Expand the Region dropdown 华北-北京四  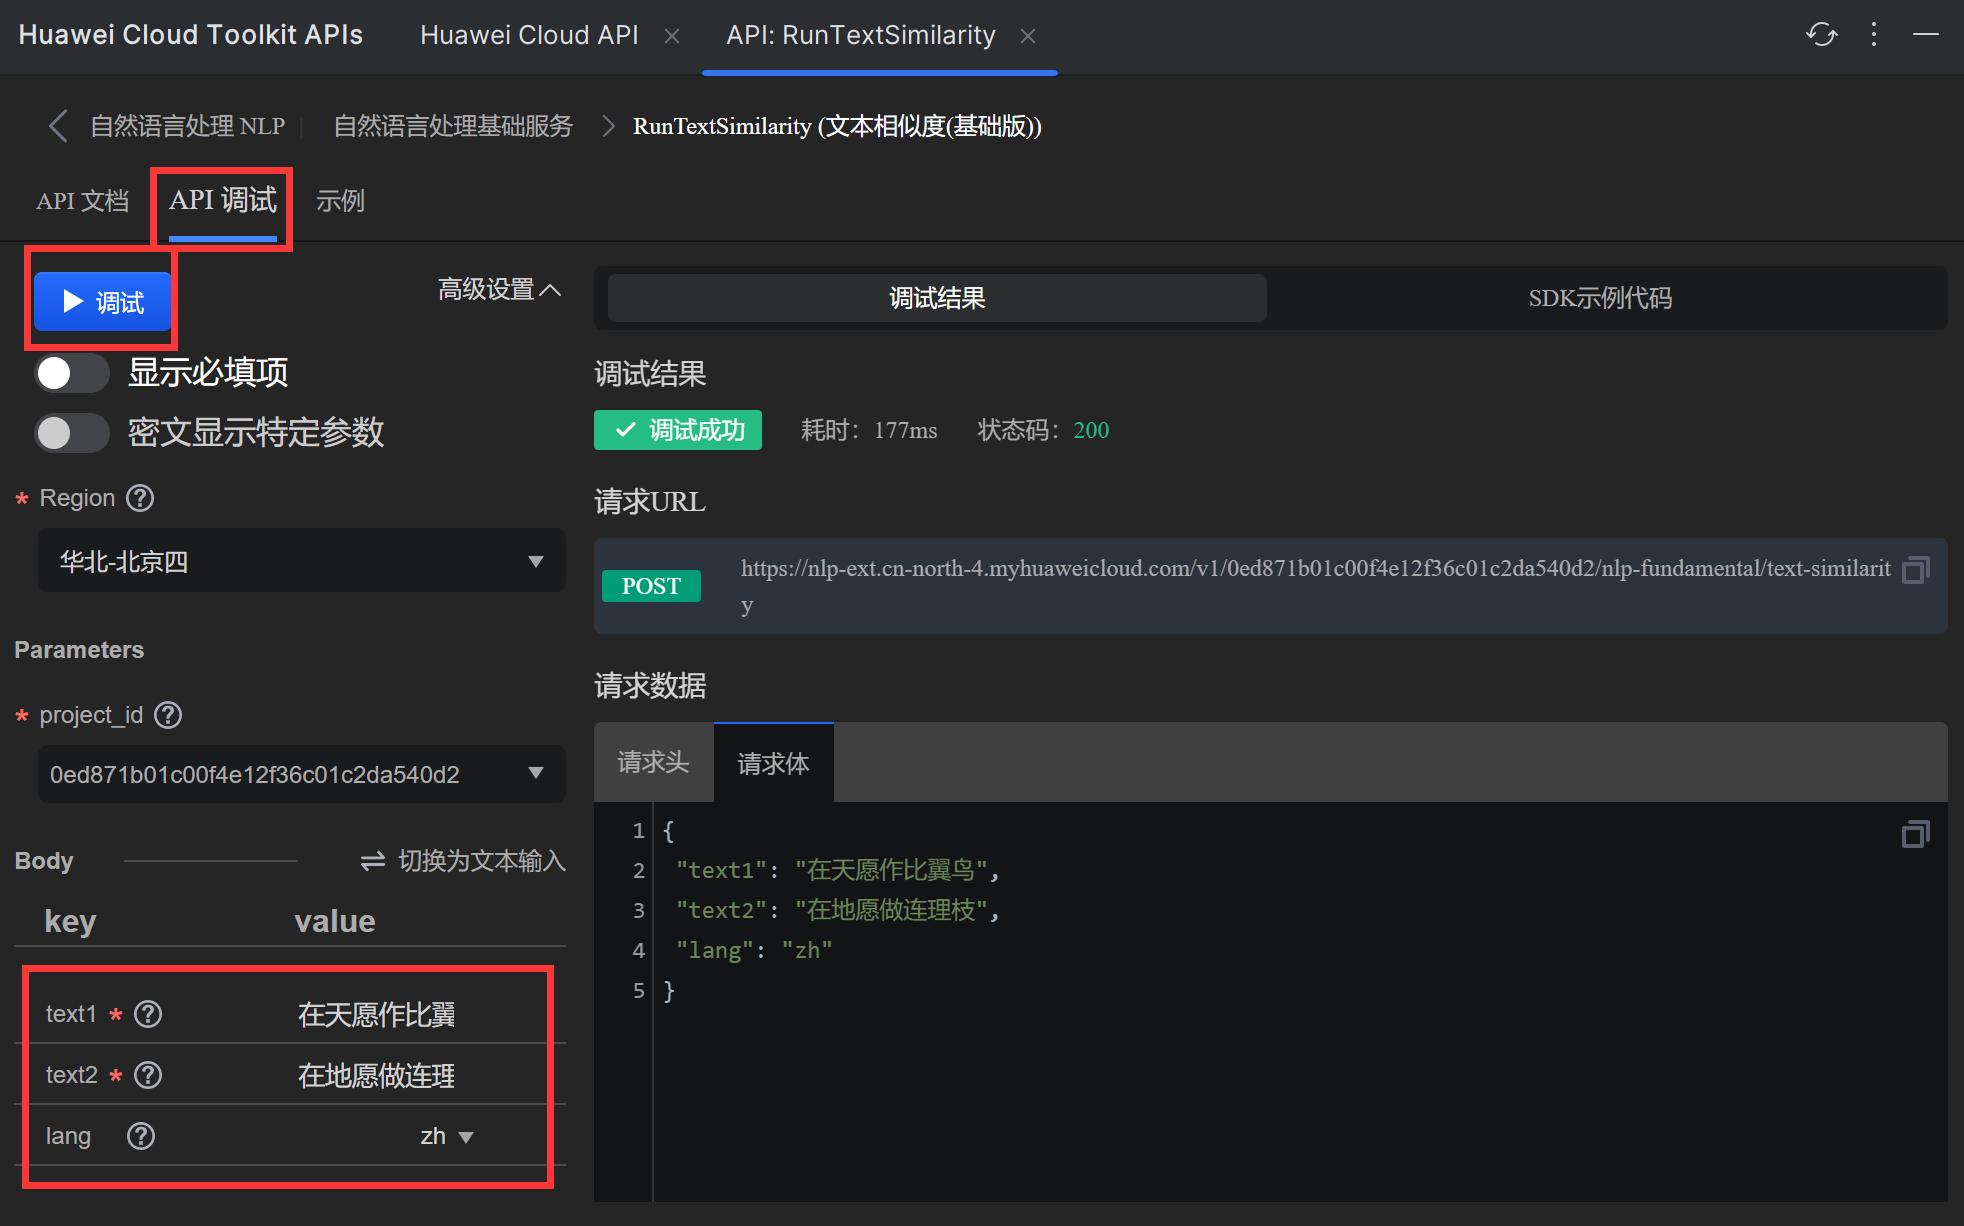tap(302, 561)
